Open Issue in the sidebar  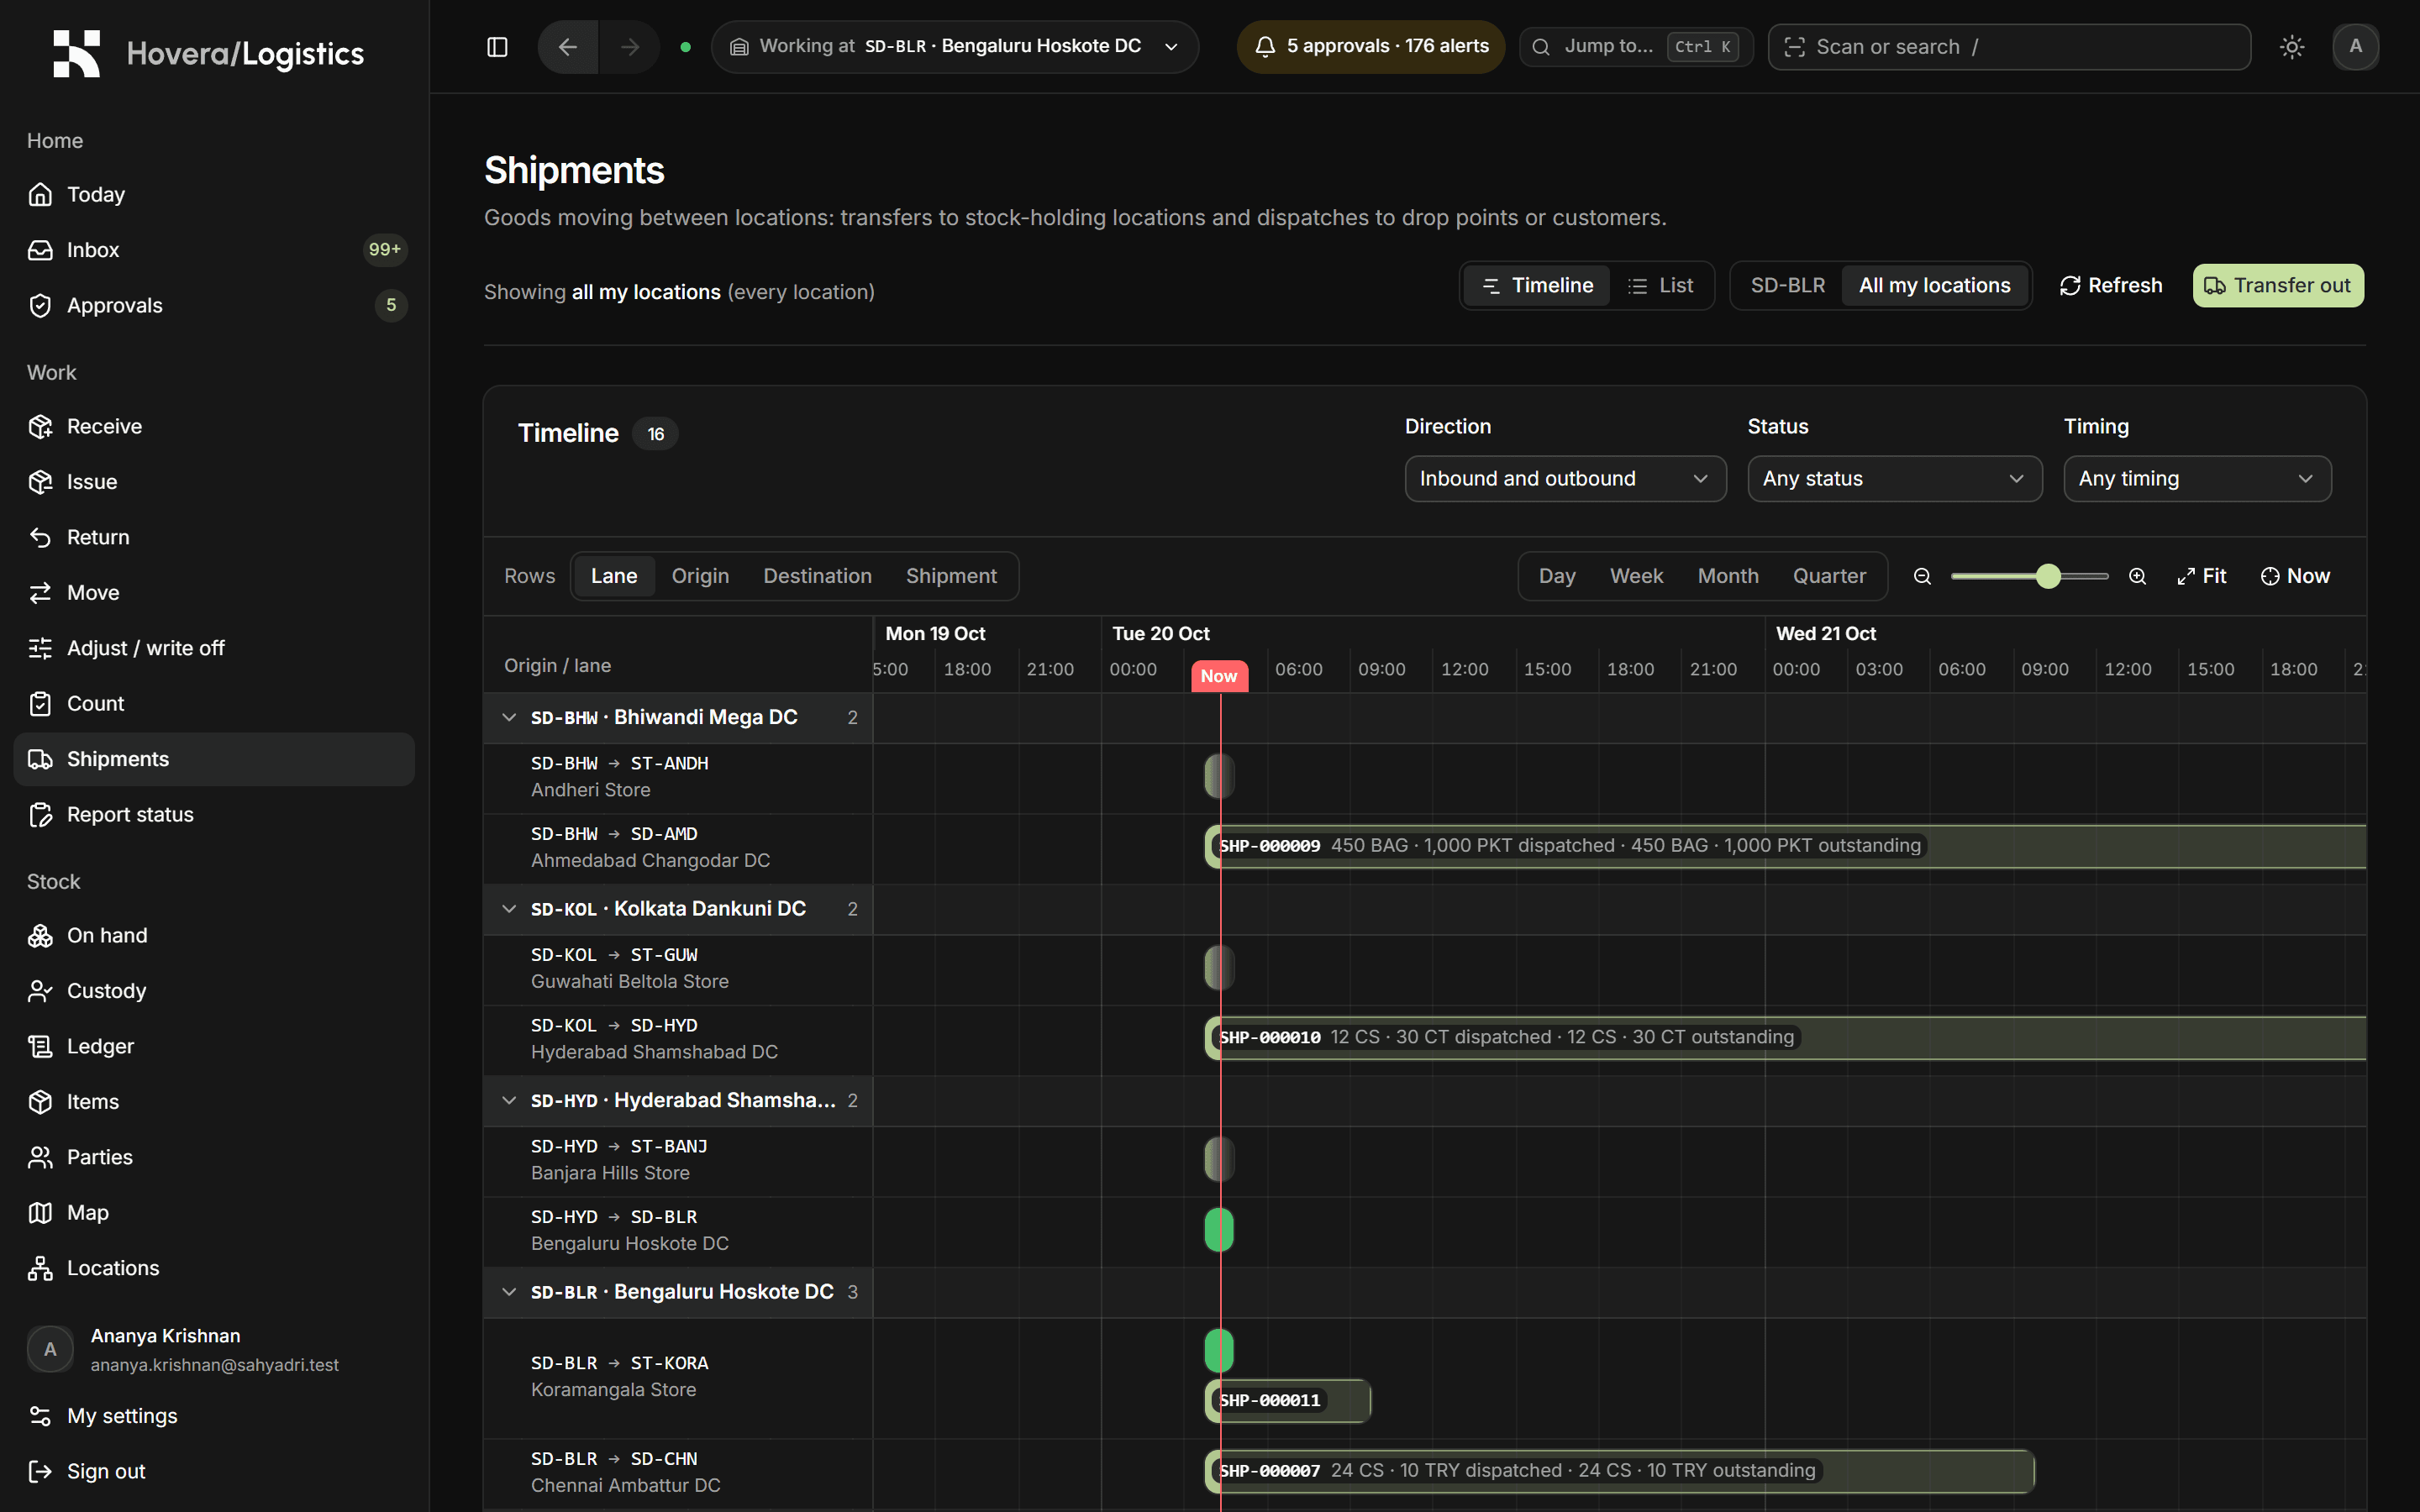pyautogui.click(x=214, y=482)
